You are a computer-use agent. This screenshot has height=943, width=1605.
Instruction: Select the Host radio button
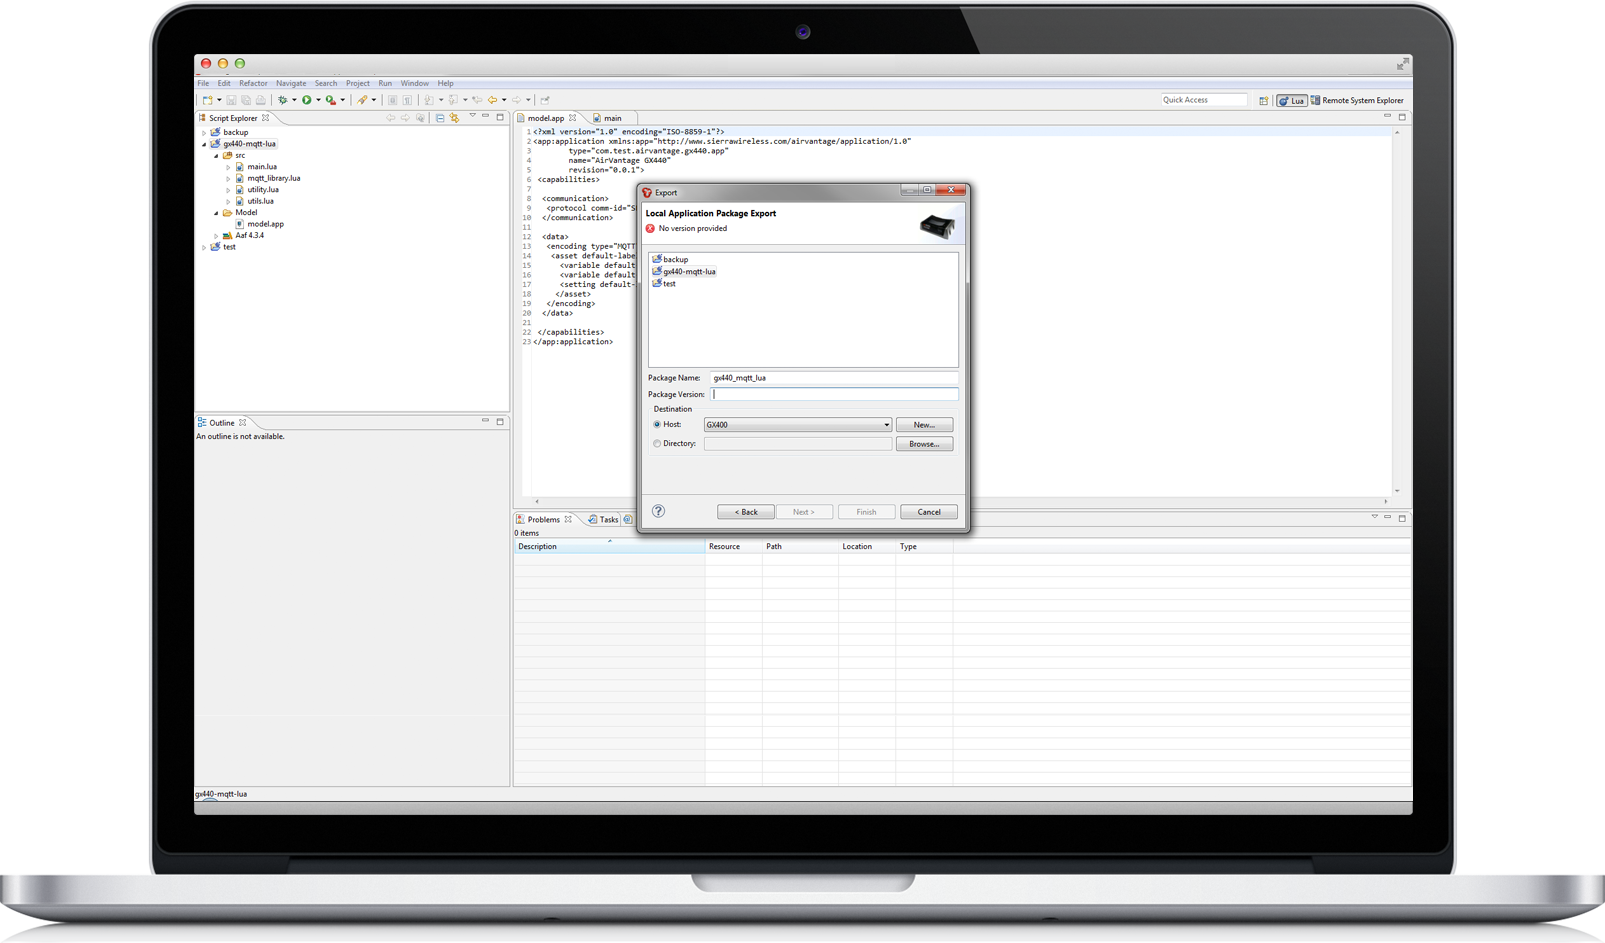coord(657,425)
